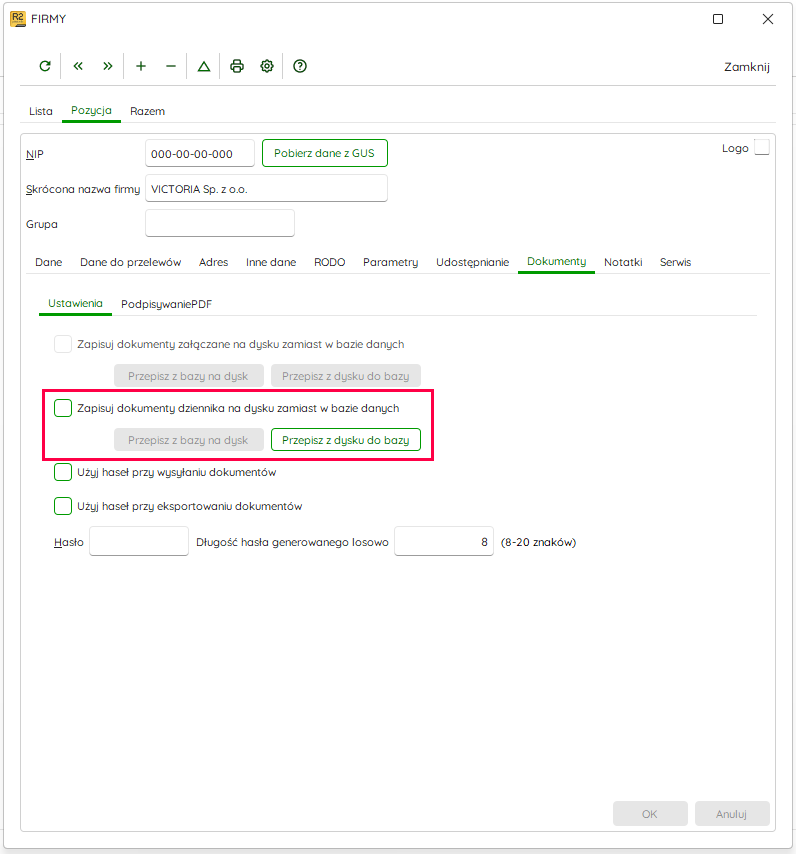Toggle Zapisuj dokumenty dziennika na dysku checkbox
Viewport: 796px width, 854px height.
pyautogui.click(x=63, y=408)
